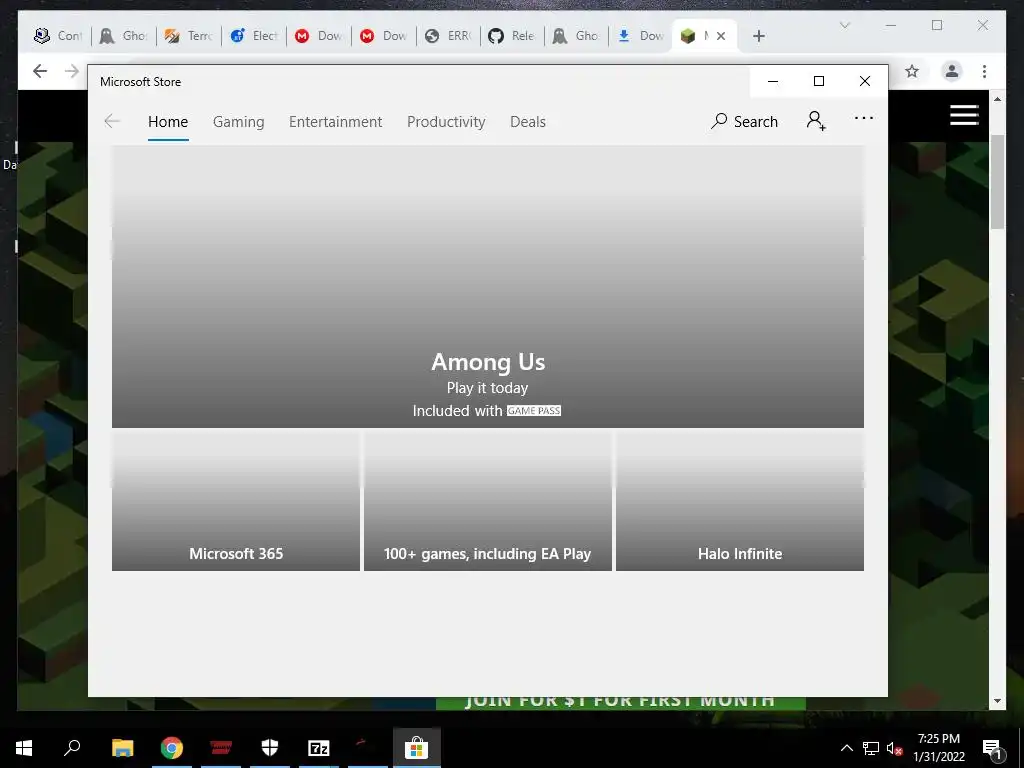Open the Chrome profile avatar
Image resolution: width=1024 pixels, height=768 pixels.
coord(952,71)
